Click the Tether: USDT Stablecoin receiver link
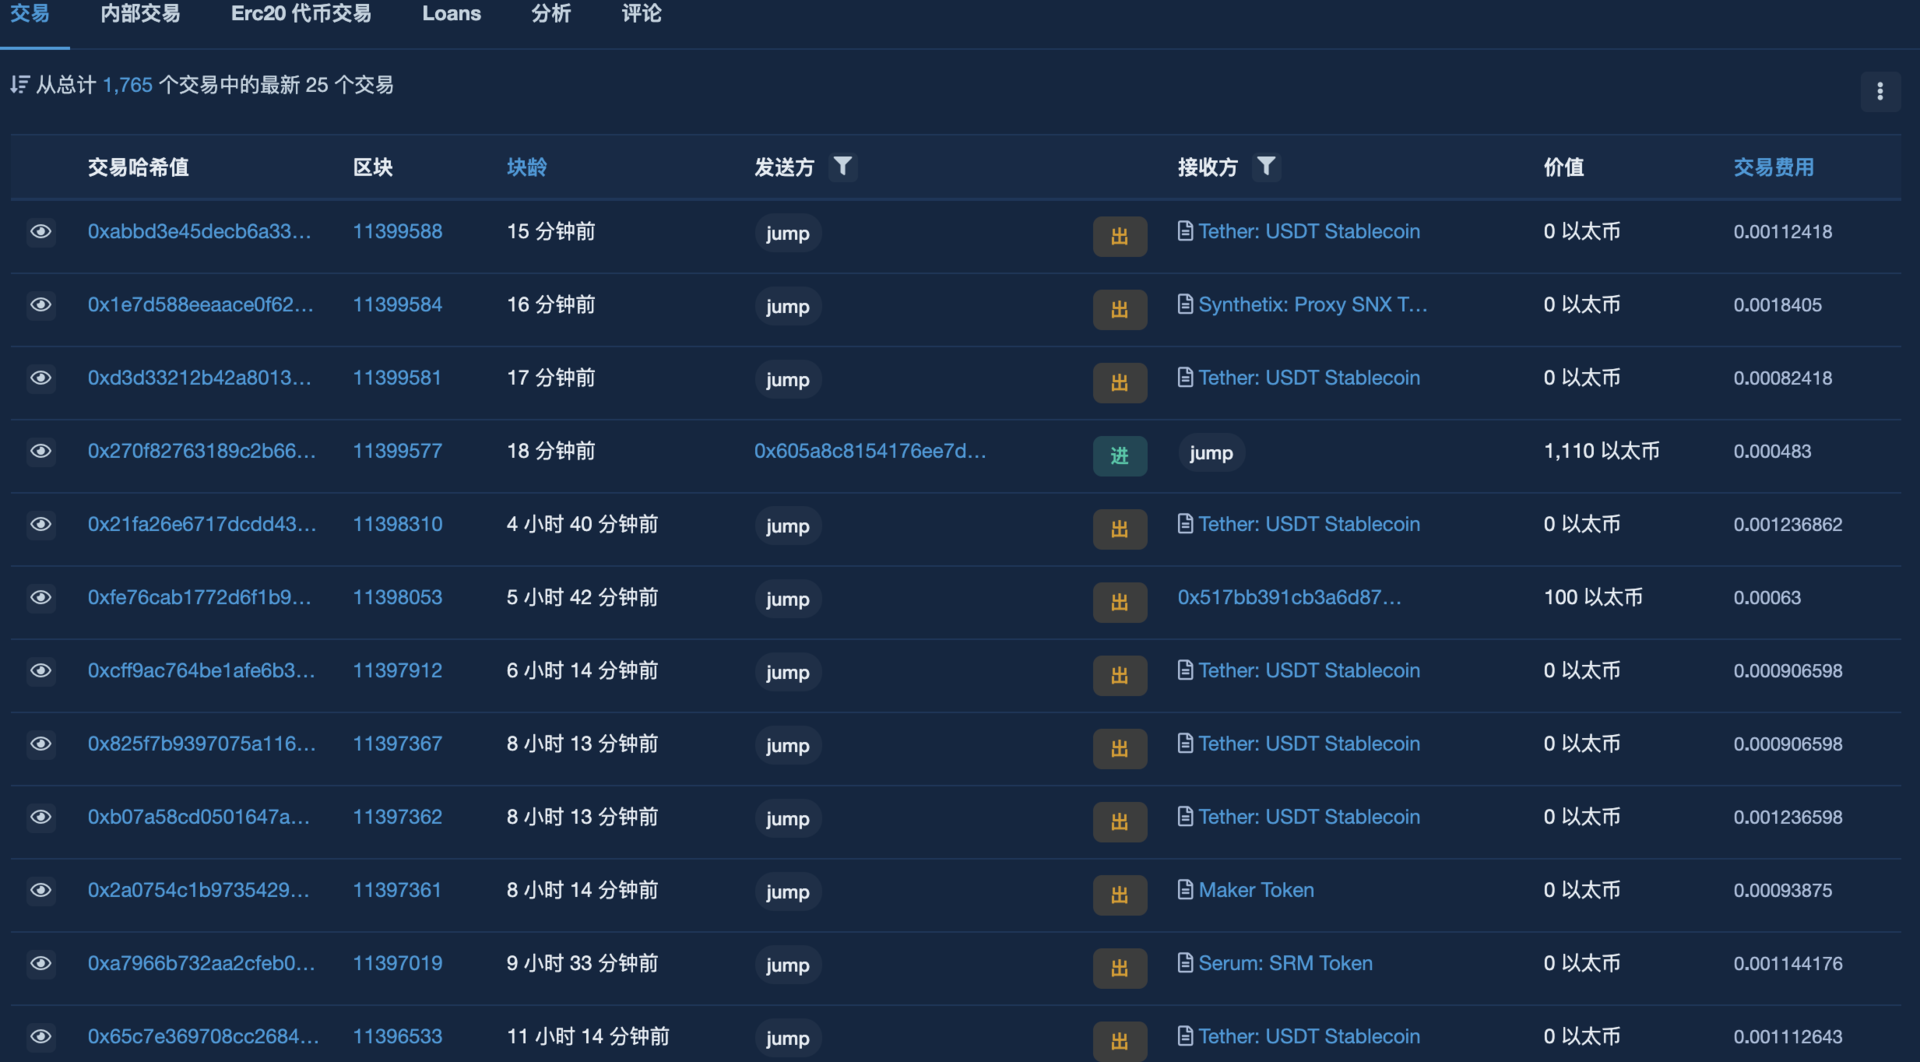Viewport: 1920px width, 1062px height. click(1309, 231)
